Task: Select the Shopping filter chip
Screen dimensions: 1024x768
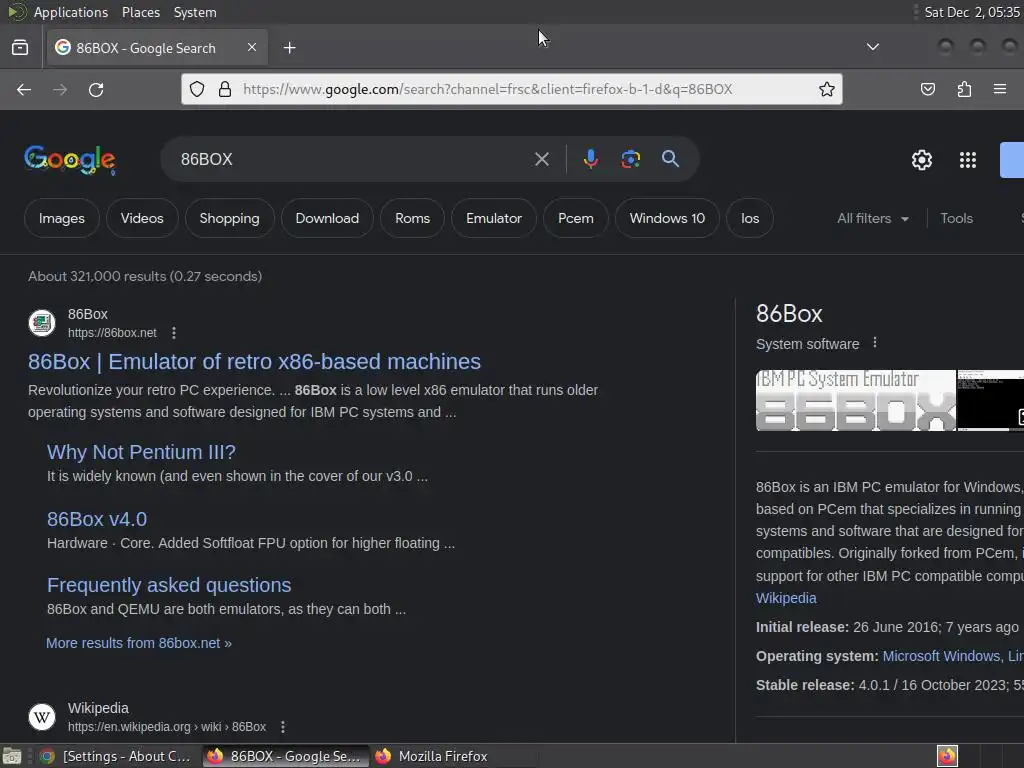Action: pos(229,218)
